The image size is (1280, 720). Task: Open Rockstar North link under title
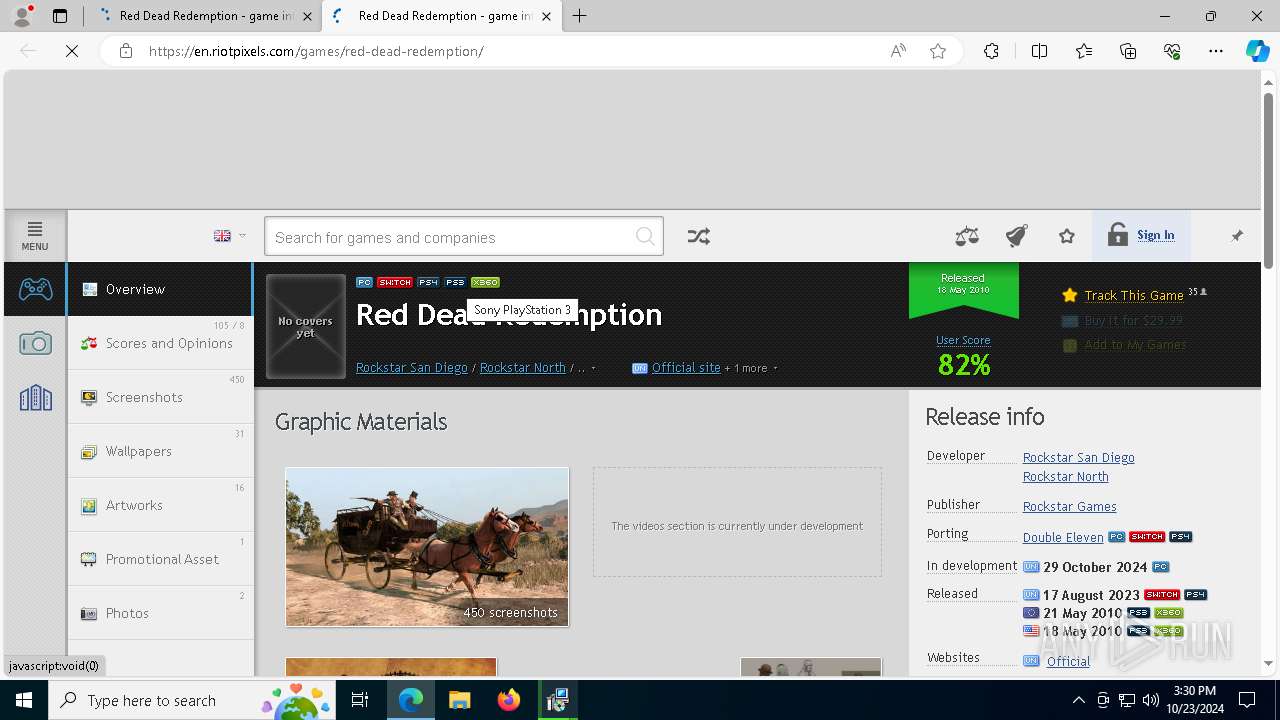523,368
